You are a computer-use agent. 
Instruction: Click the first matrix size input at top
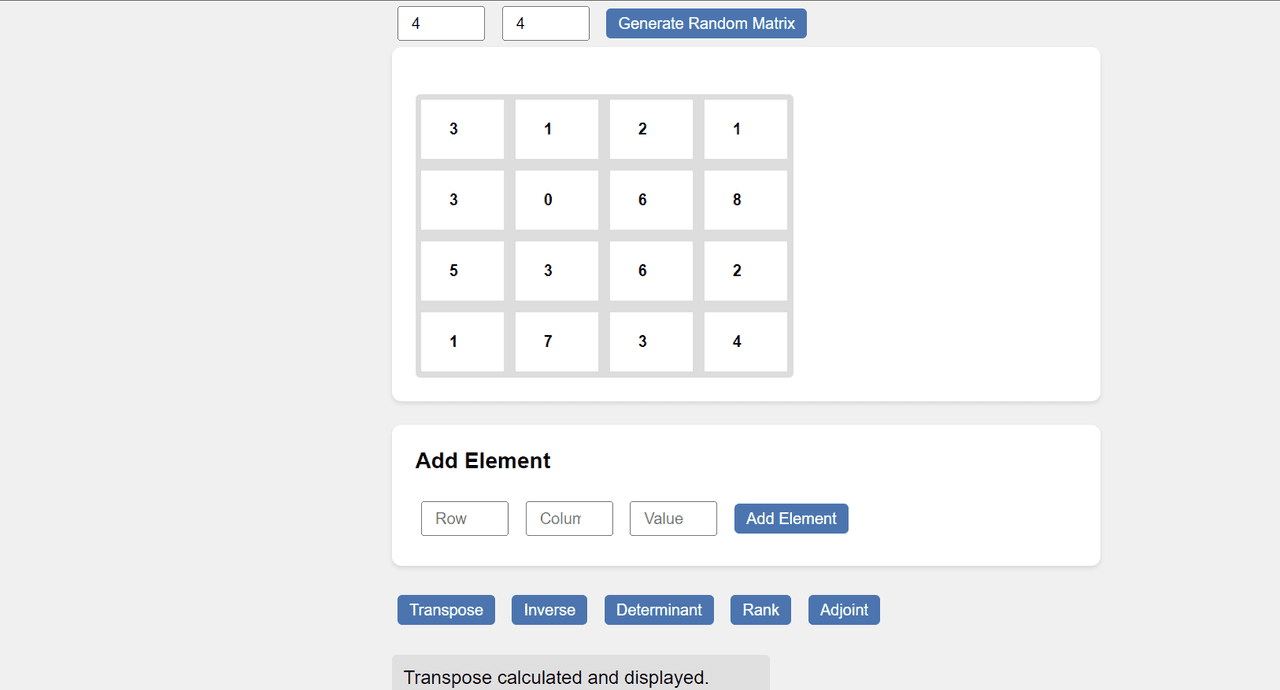pyautogui.click(x=441, y=24)
